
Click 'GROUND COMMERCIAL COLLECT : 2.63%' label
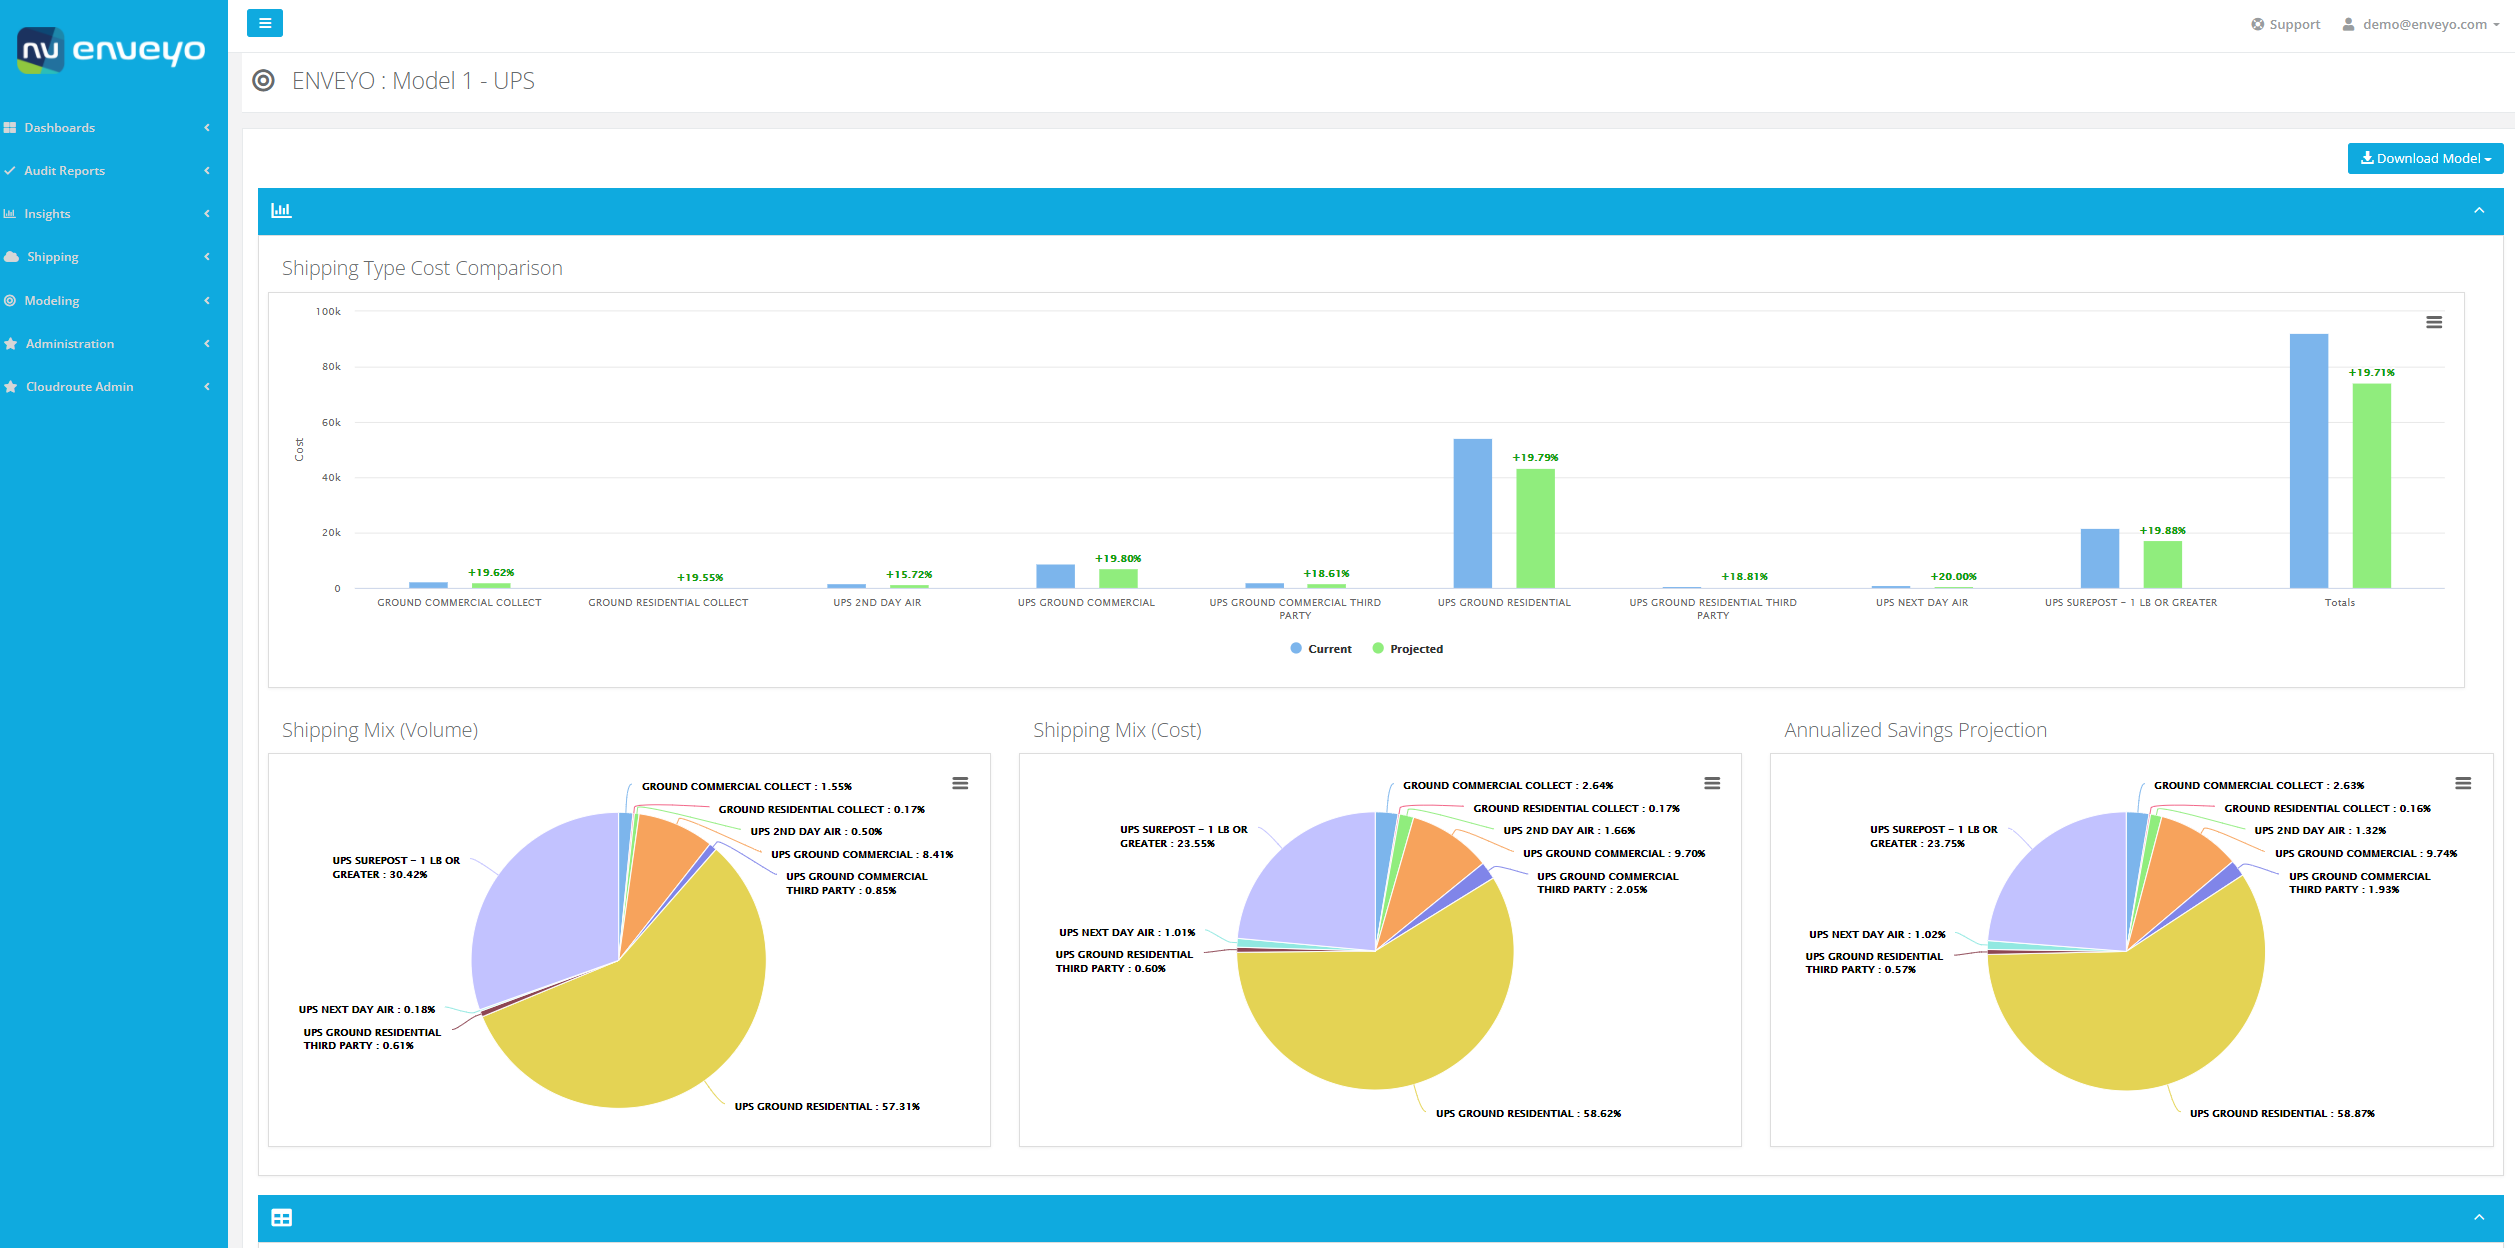tap(2259, 786)
